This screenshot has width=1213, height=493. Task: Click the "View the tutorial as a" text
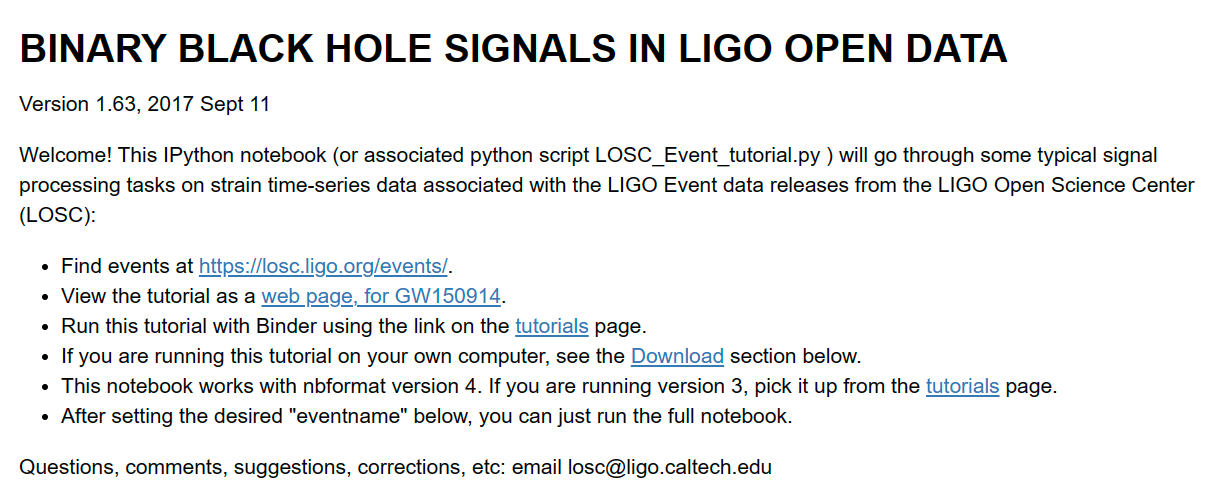click(x=158, y=296)
